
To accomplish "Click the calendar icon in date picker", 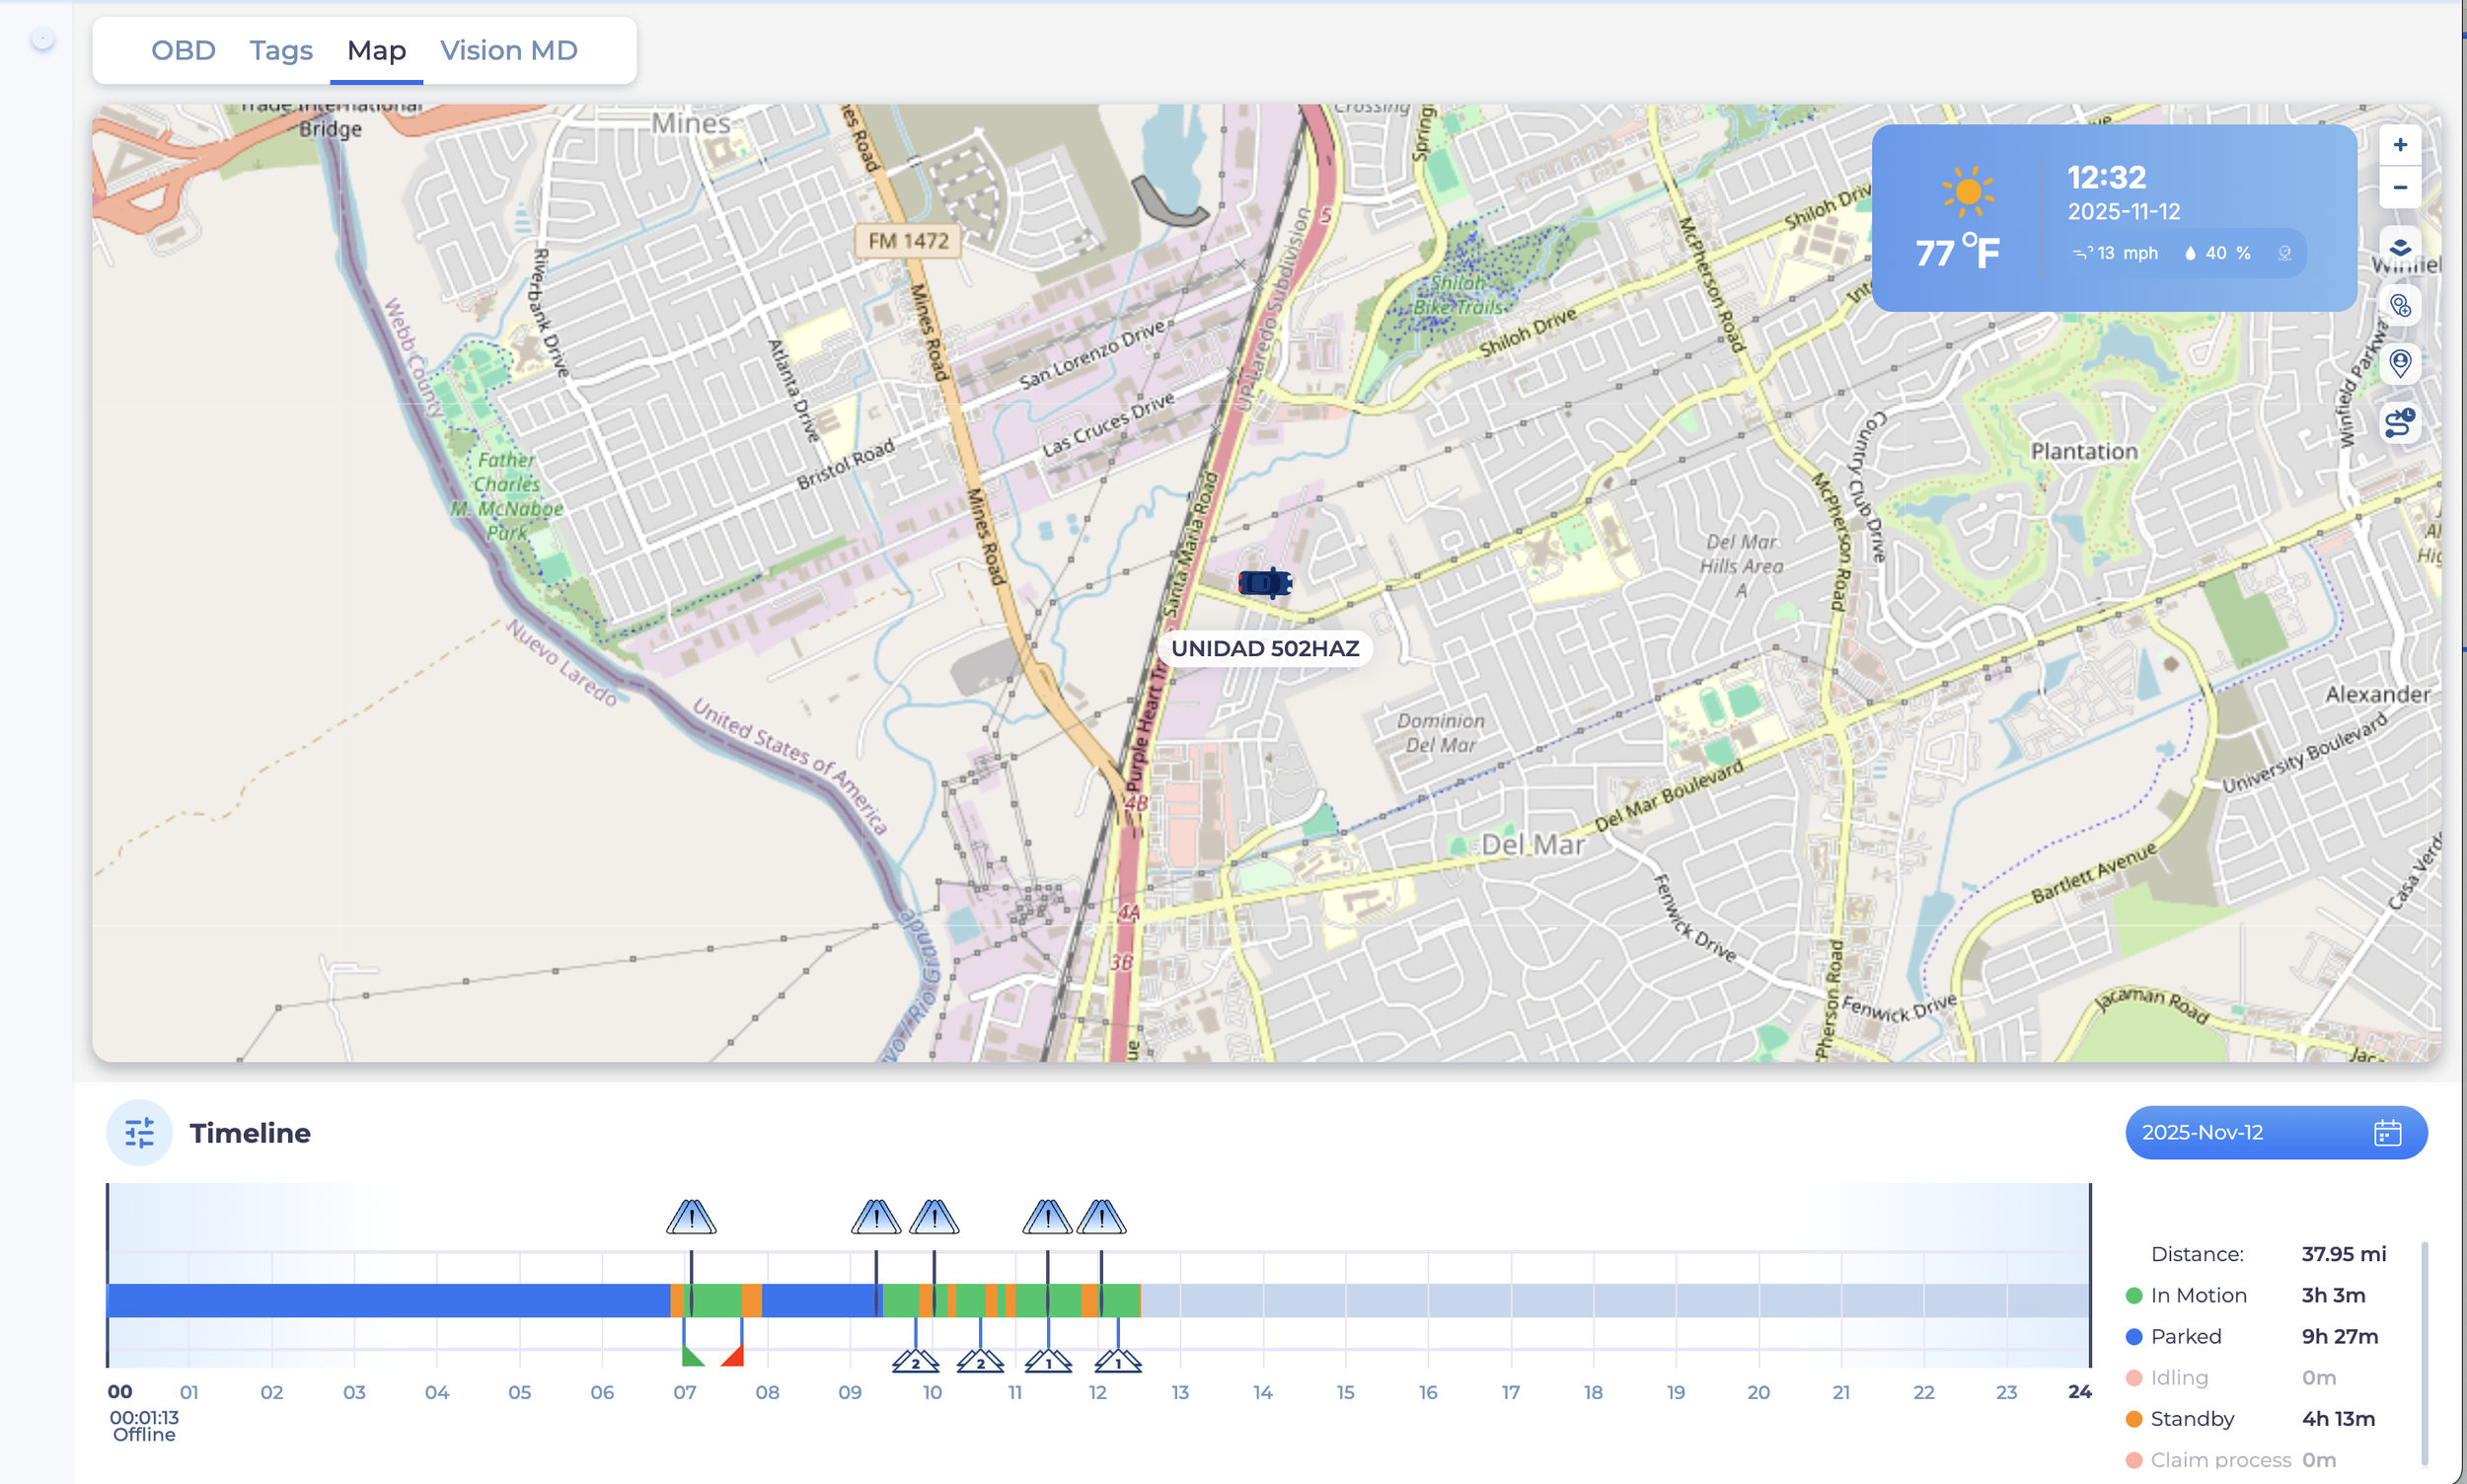I will click(x=2387, y=1133).
